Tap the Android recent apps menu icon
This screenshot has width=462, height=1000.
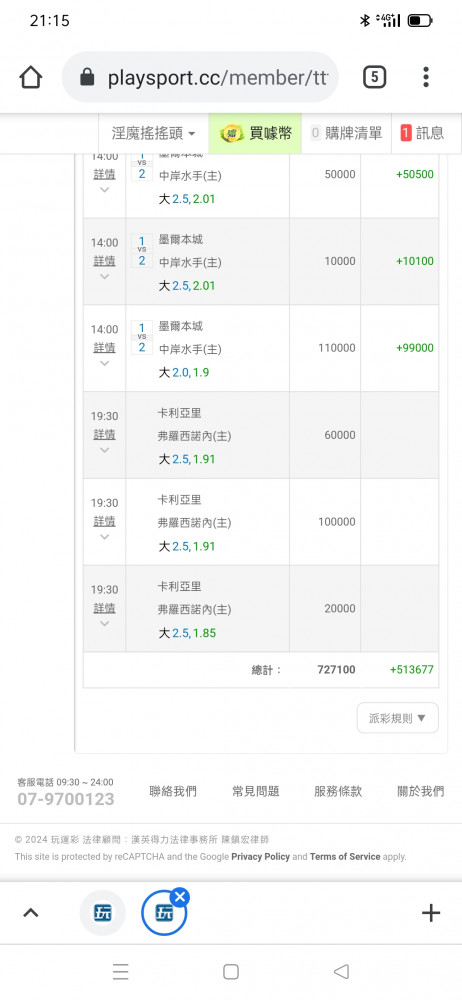coord(121,971)
